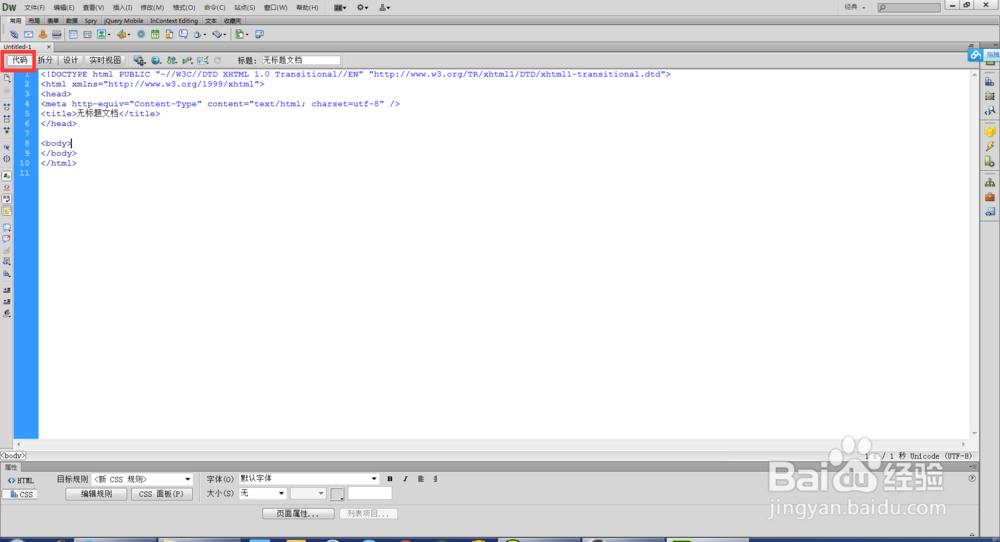Open the Head dropdown in the Insert bar
Image resolution: width=1000 pixels, height=542 pixels.
(199, 34)
